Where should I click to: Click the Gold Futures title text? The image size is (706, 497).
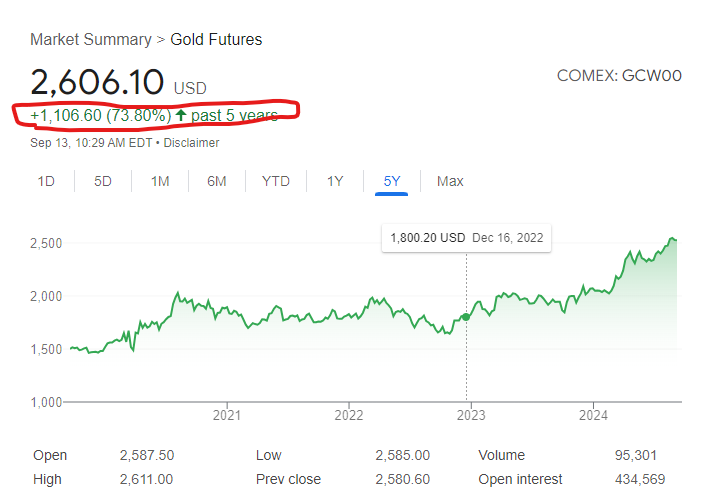click(x=216, y=40)
